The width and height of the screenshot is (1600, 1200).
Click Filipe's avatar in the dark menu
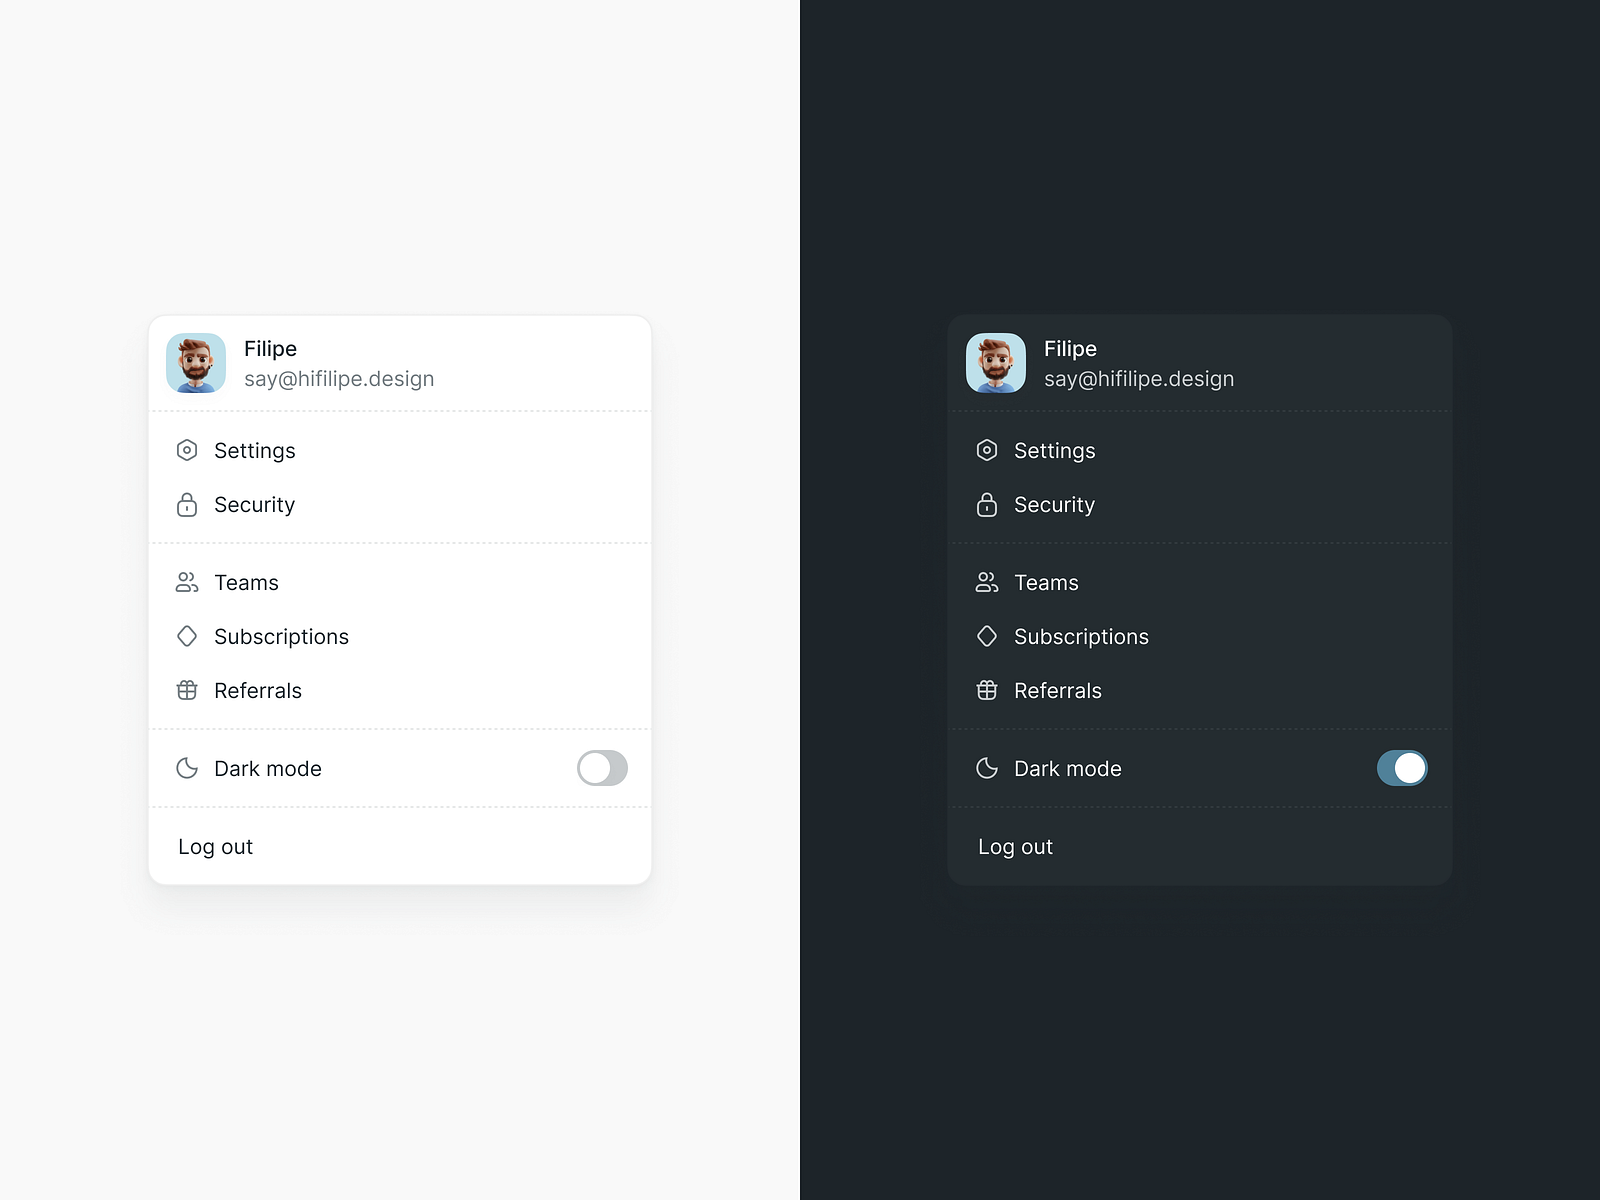996,363
